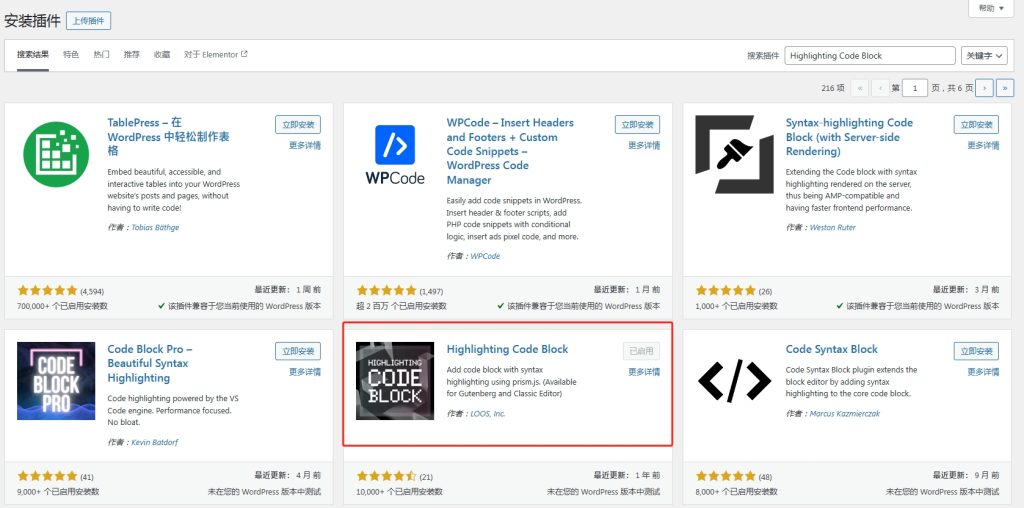Install TablePress with 立即安装 button
The height and width of the screenshot is (508, 1024).
298,125
